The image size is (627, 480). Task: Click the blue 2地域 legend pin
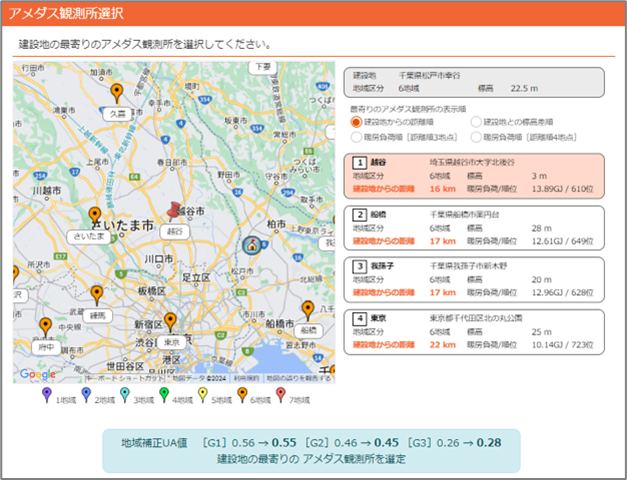(86, 394)
